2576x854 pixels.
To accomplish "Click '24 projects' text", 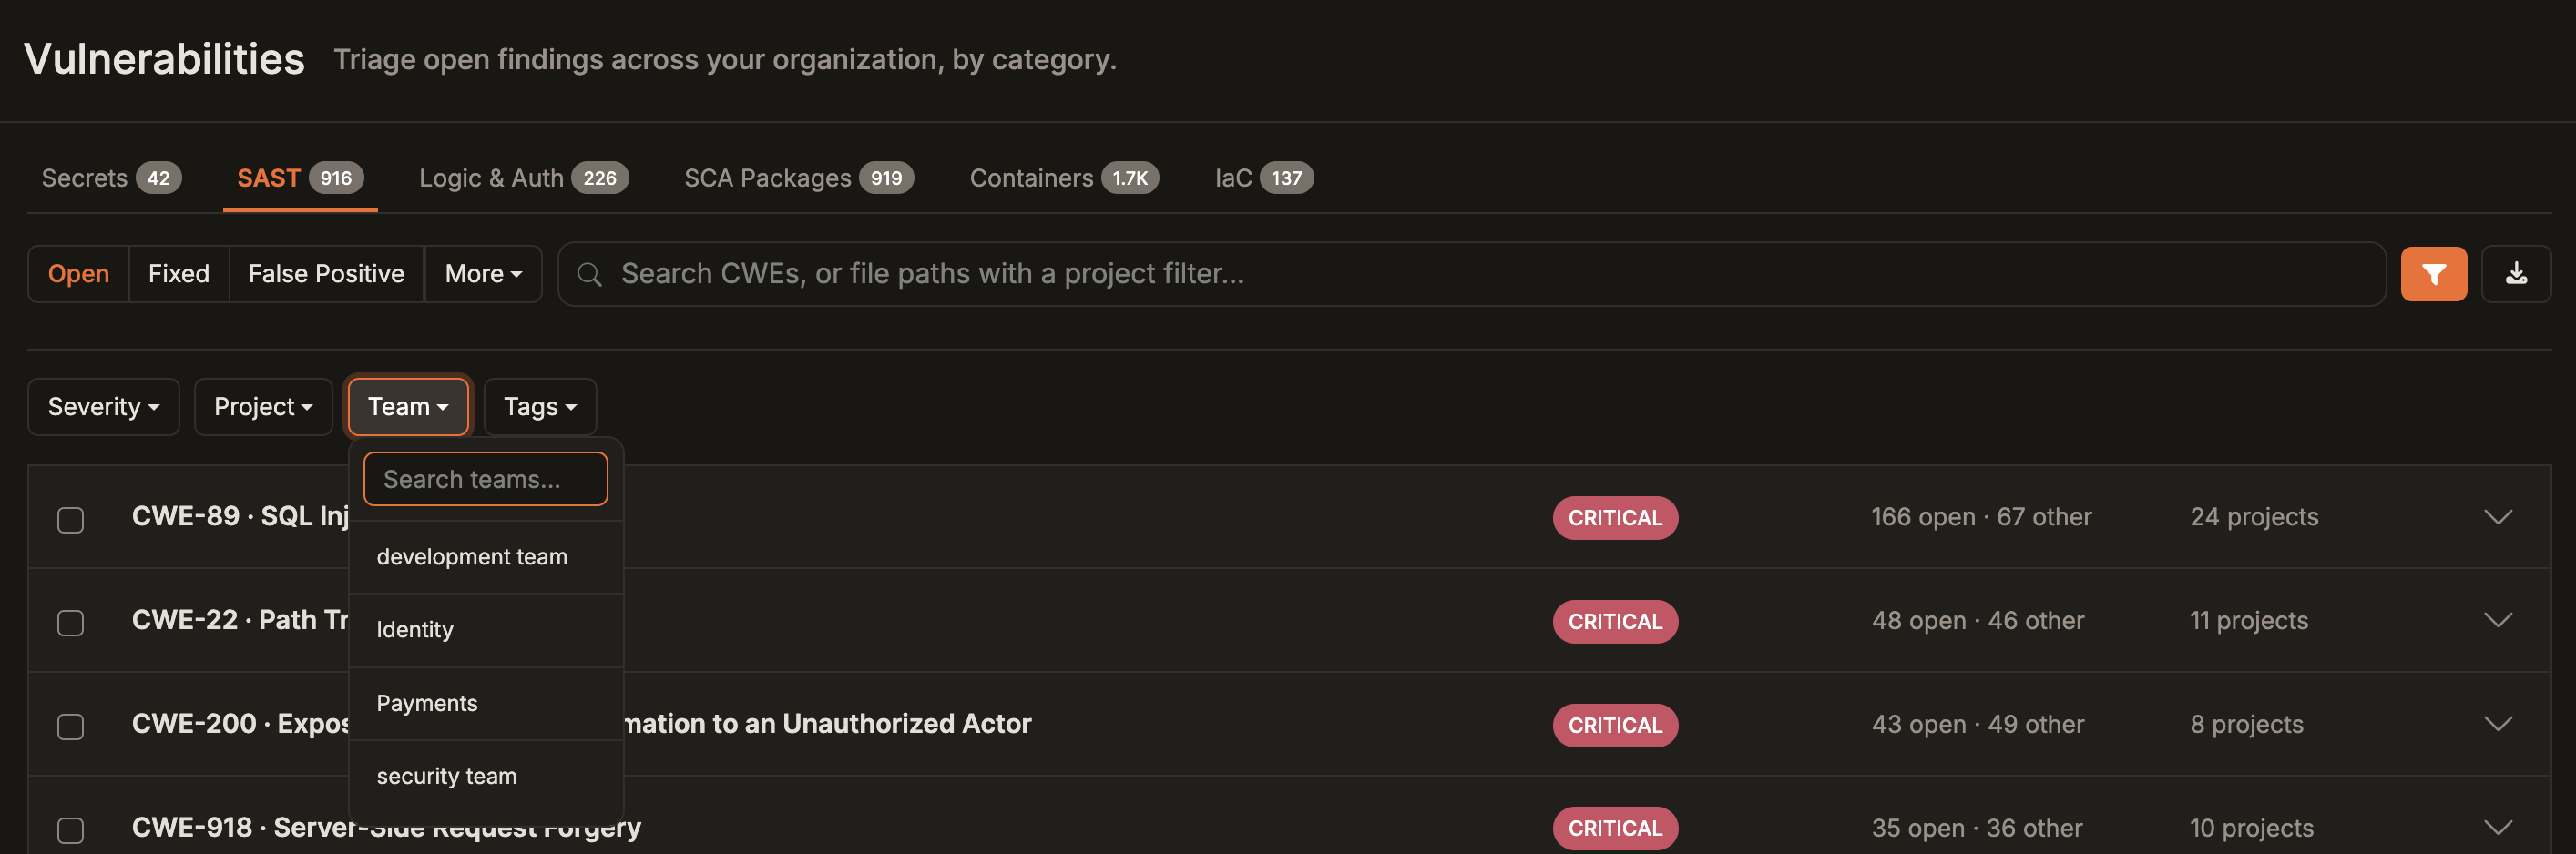I will click(2254, 517).
